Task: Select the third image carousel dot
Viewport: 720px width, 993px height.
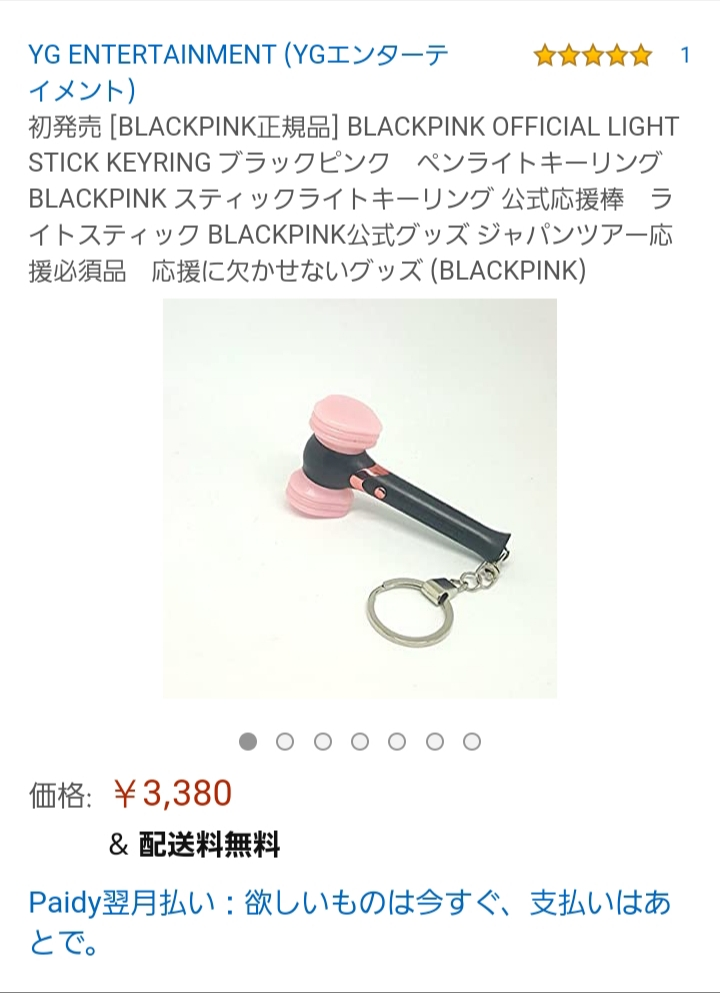Action: coord(323,741)
